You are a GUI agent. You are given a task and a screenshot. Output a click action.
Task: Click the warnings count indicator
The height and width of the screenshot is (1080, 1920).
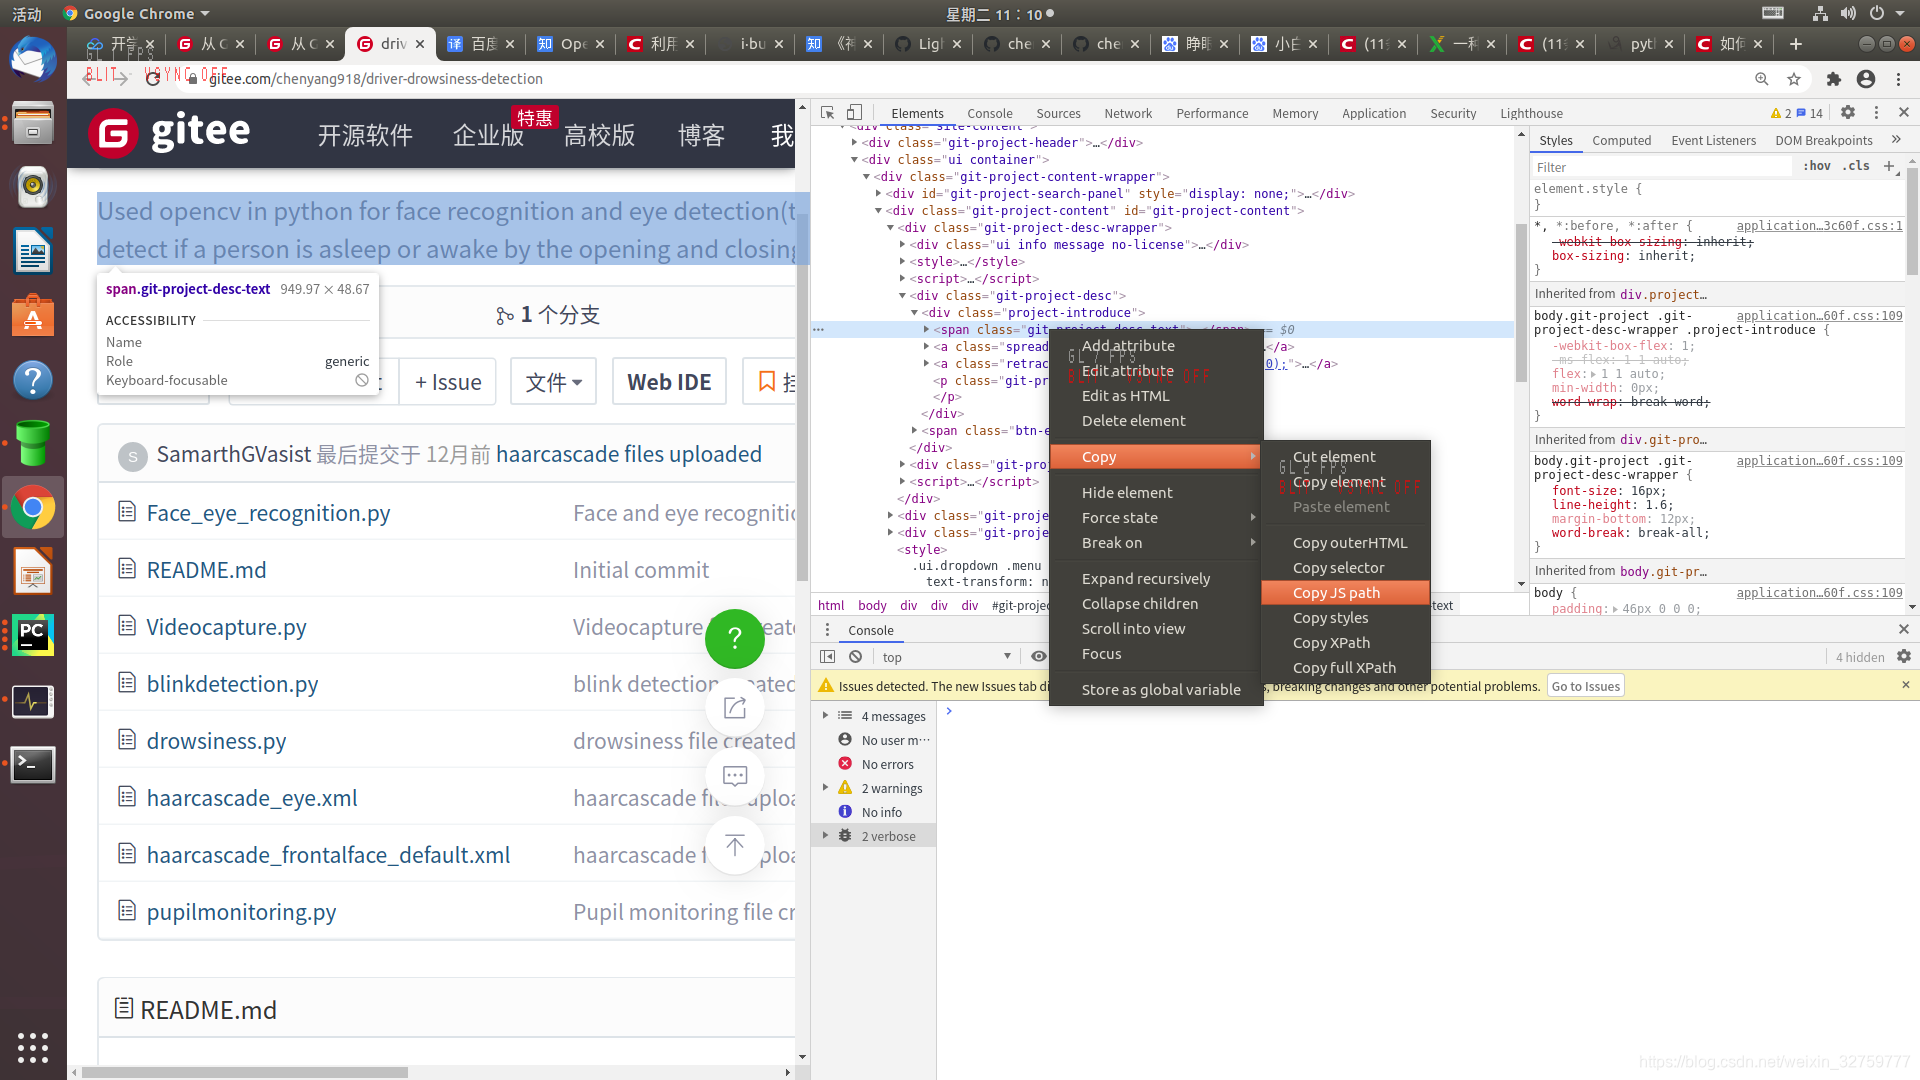tap(1781, 113)
